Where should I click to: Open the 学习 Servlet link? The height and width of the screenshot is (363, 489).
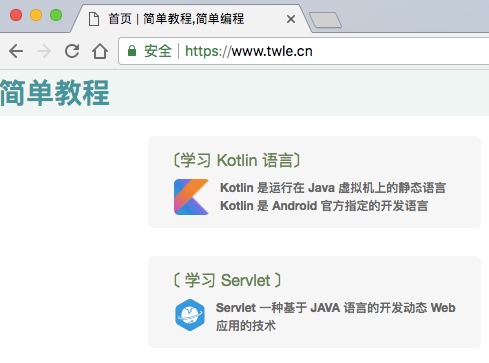pyautogui.click(x=227, y=280)
